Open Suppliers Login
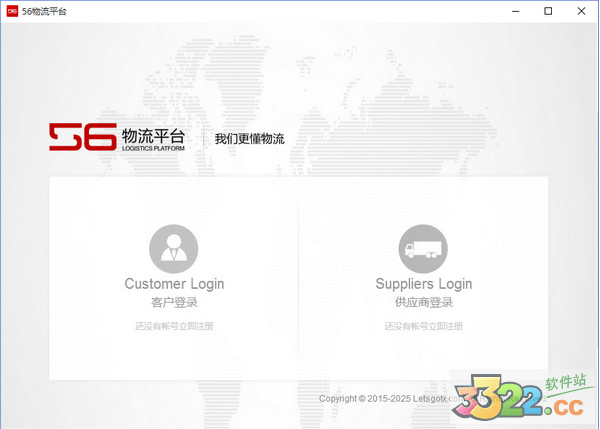 pos(424,284)
